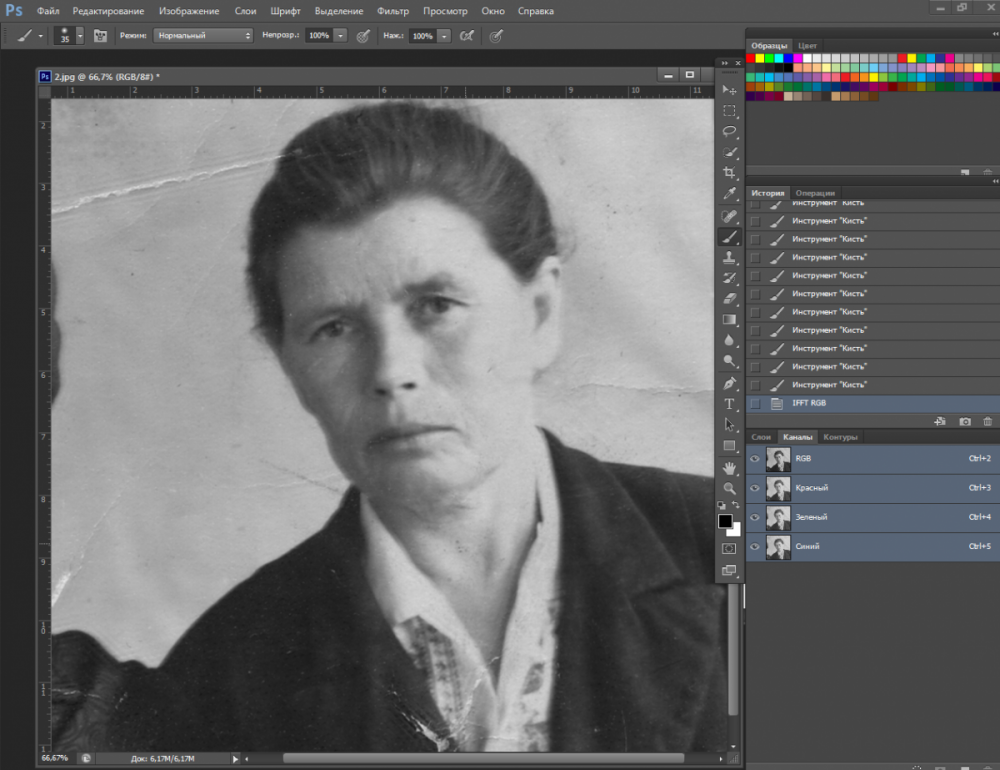This screenshot has height=770, width=1000.
Task: Click the black foreground color swatch
Action: 725,521
